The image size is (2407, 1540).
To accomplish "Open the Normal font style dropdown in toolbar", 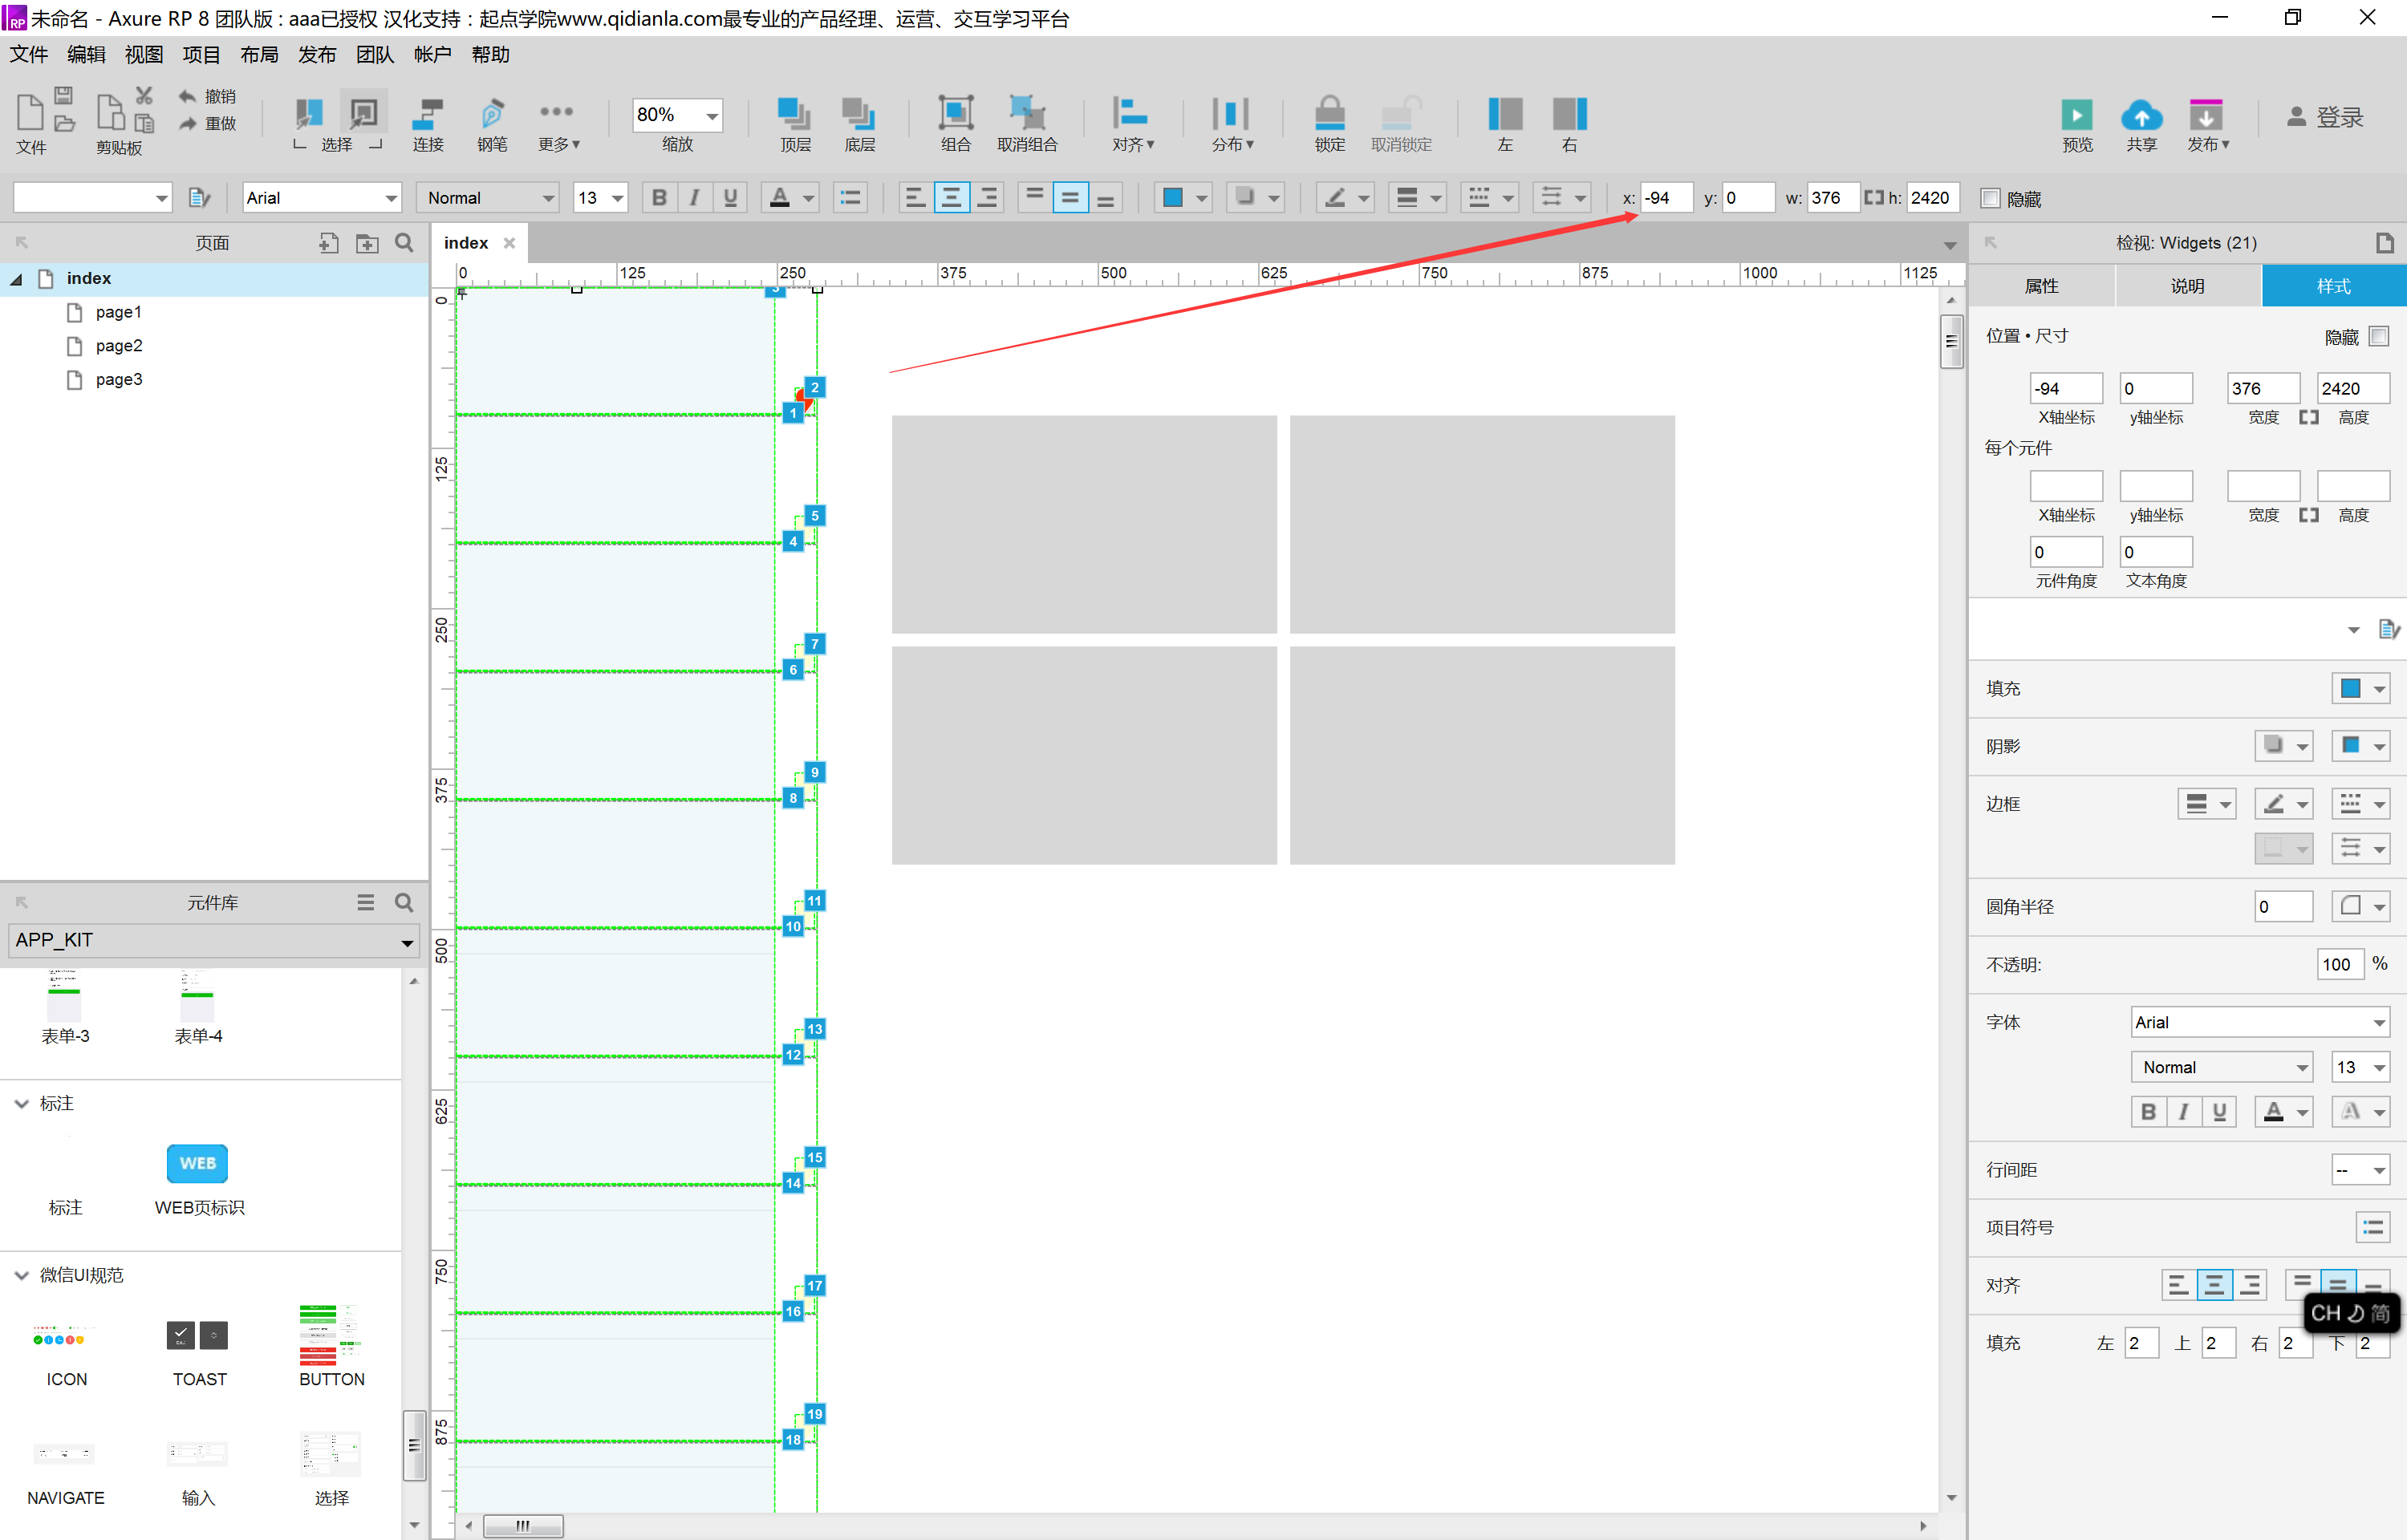I will point(548,198).
